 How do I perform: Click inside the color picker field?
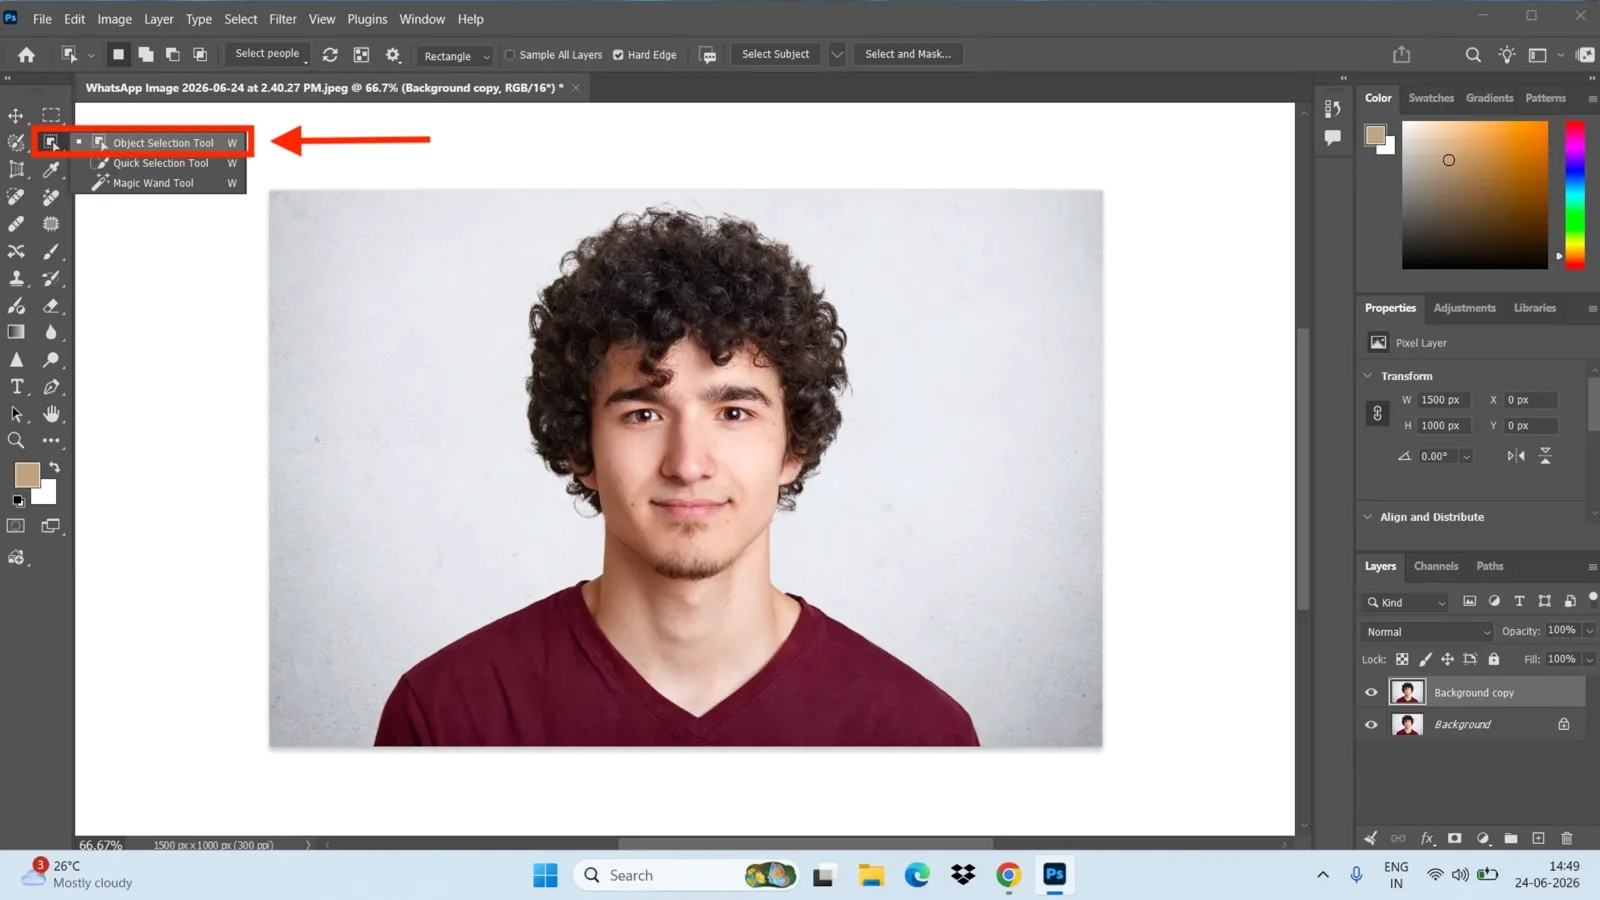point(1475,195)
